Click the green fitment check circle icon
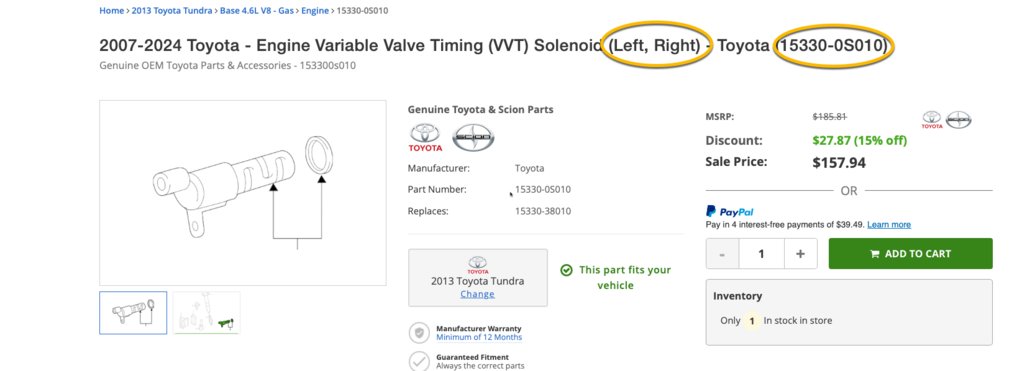This screenshot has width=1022, height=371. pos(566,270)
